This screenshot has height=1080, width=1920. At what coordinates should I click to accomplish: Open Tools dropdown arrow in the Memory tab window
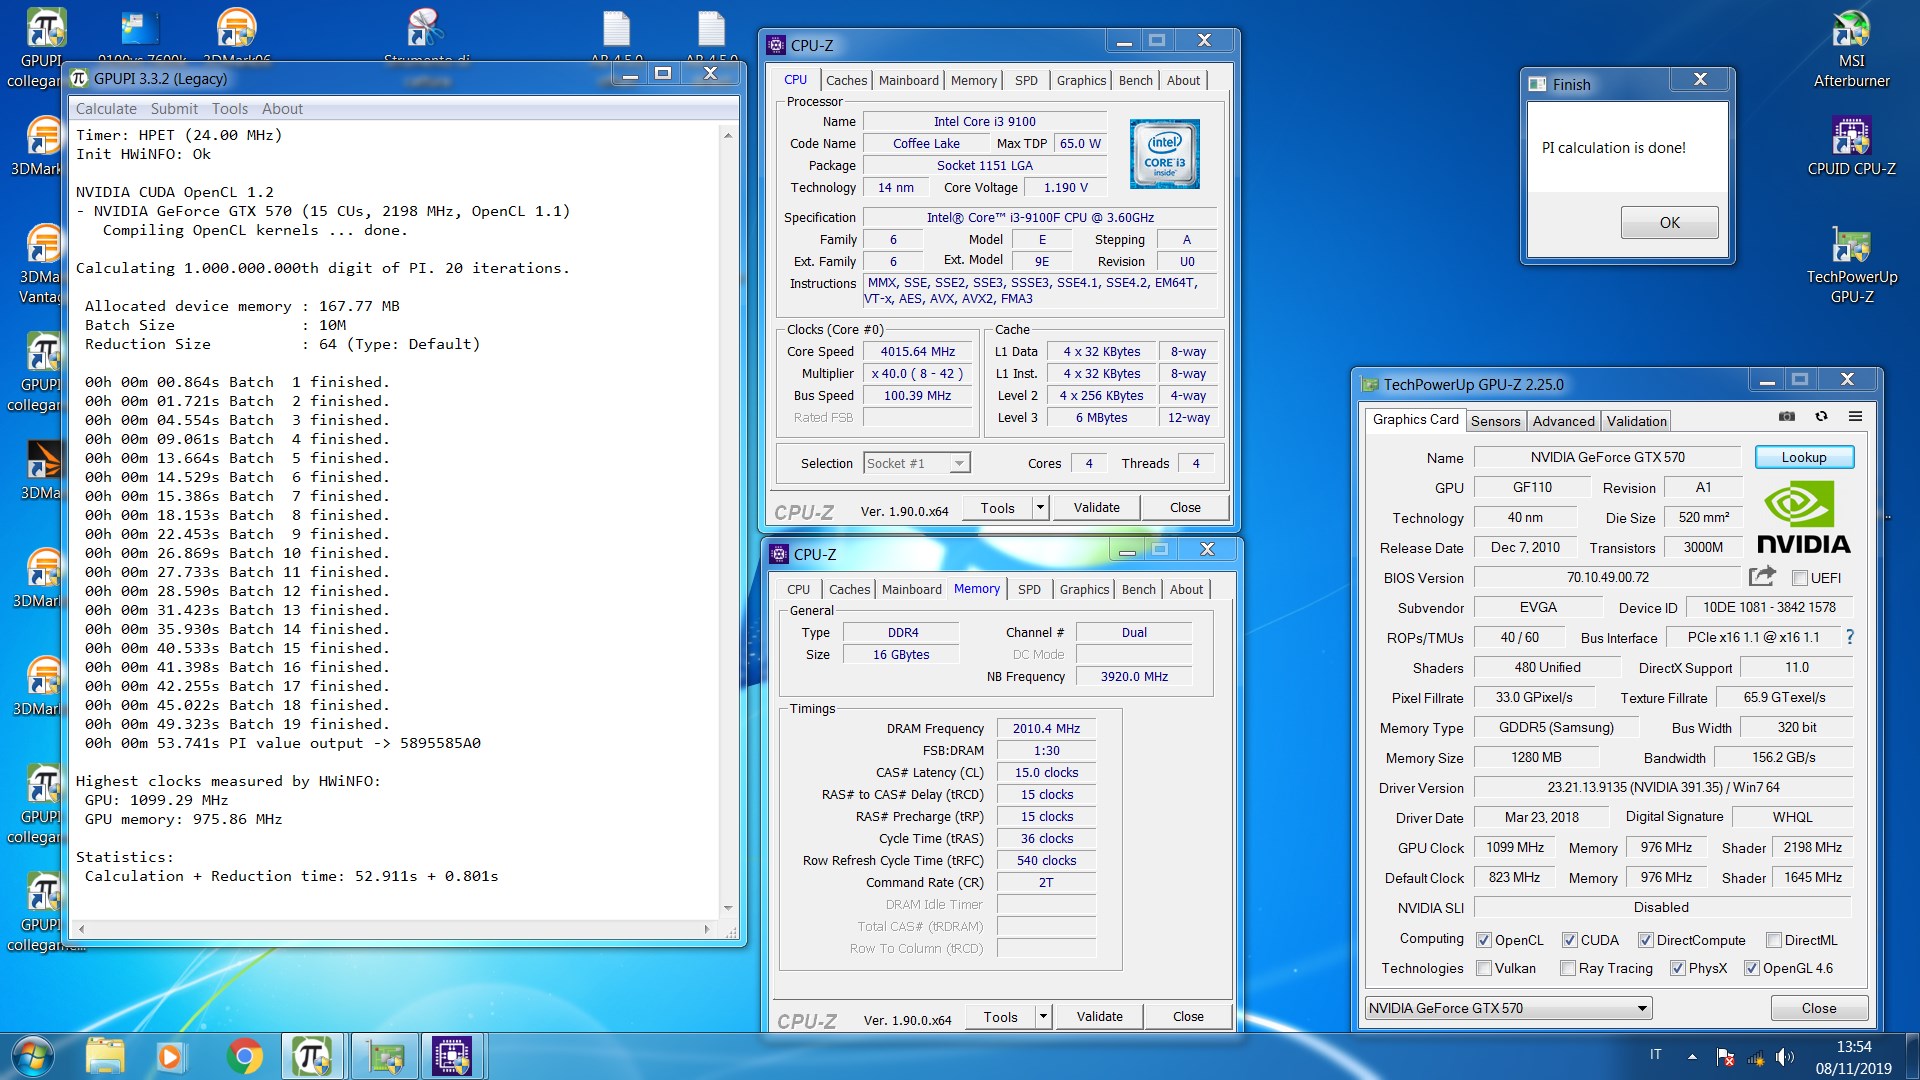(x=1043, y=1017)
